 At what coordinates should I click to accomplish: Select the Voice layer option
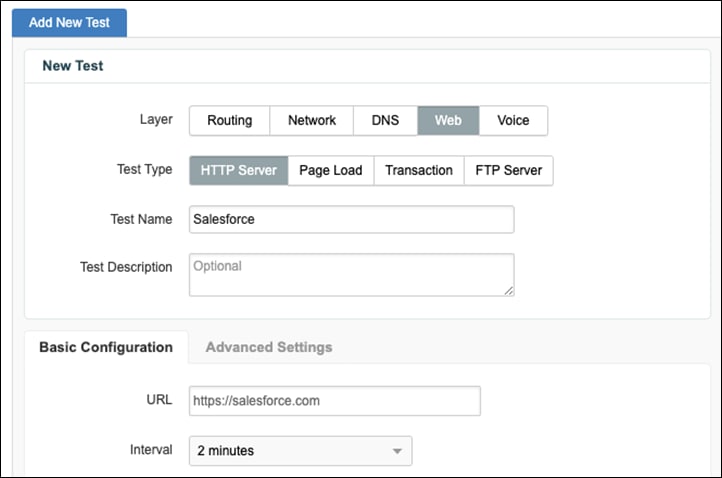[513, 121]
